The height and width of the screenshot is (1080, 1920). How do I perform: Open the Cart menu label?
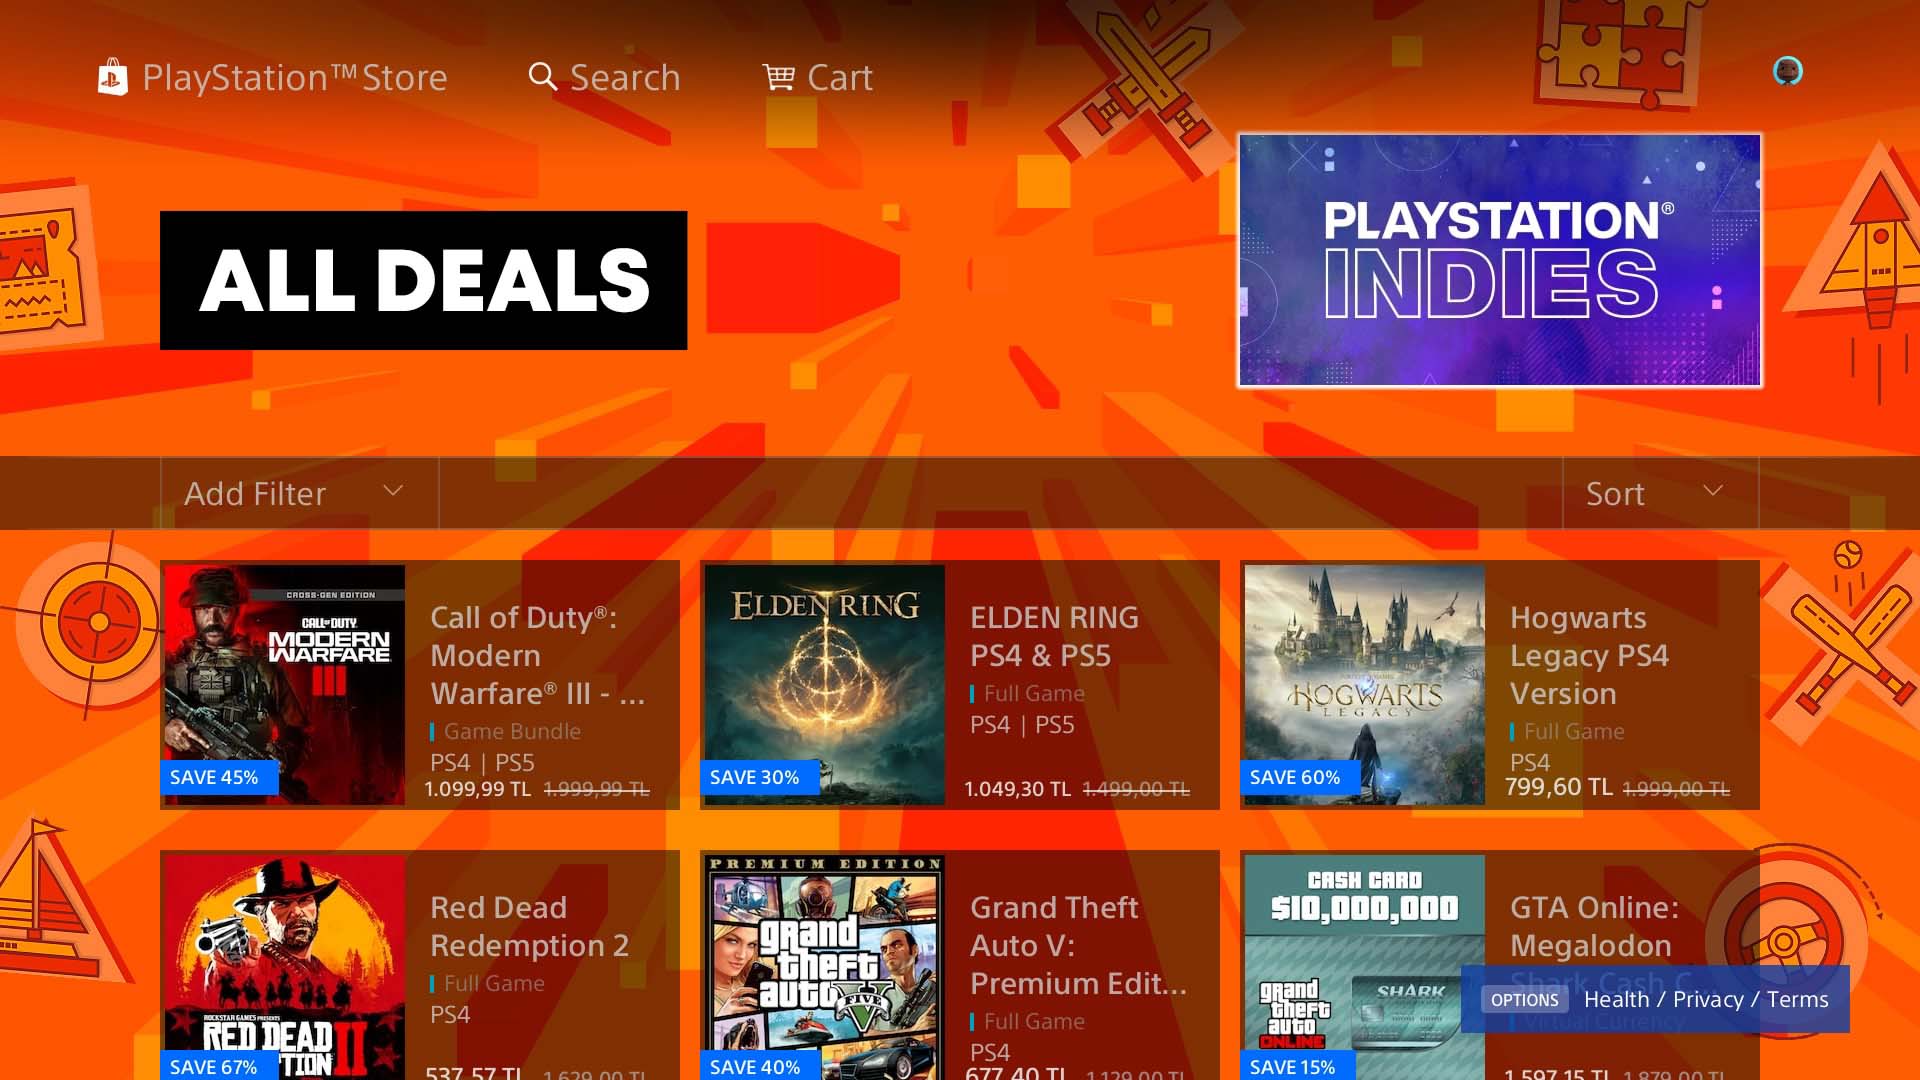tap(840, 77)
